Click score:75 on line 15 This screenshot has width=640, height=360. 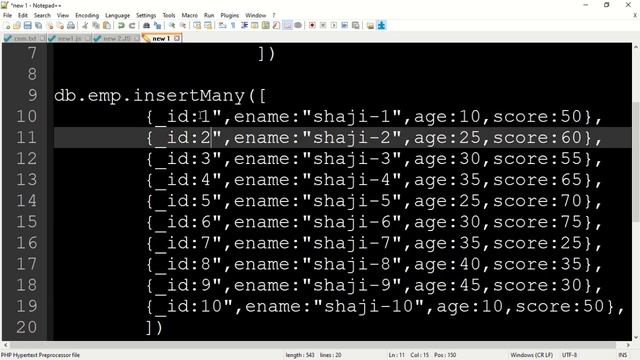(538, 222)
